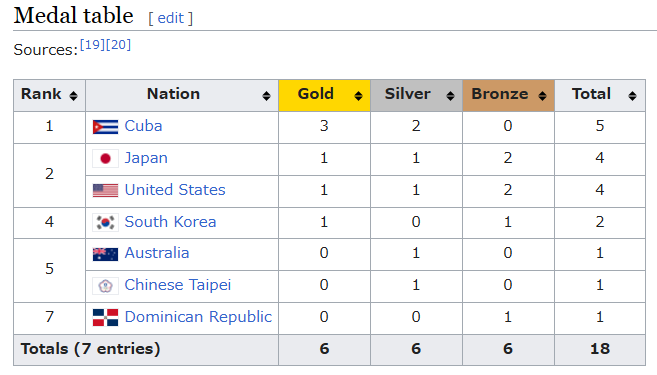The image size is (657, 375).
Task: Click the Dominican Republic flag icon
Action: 105,318
